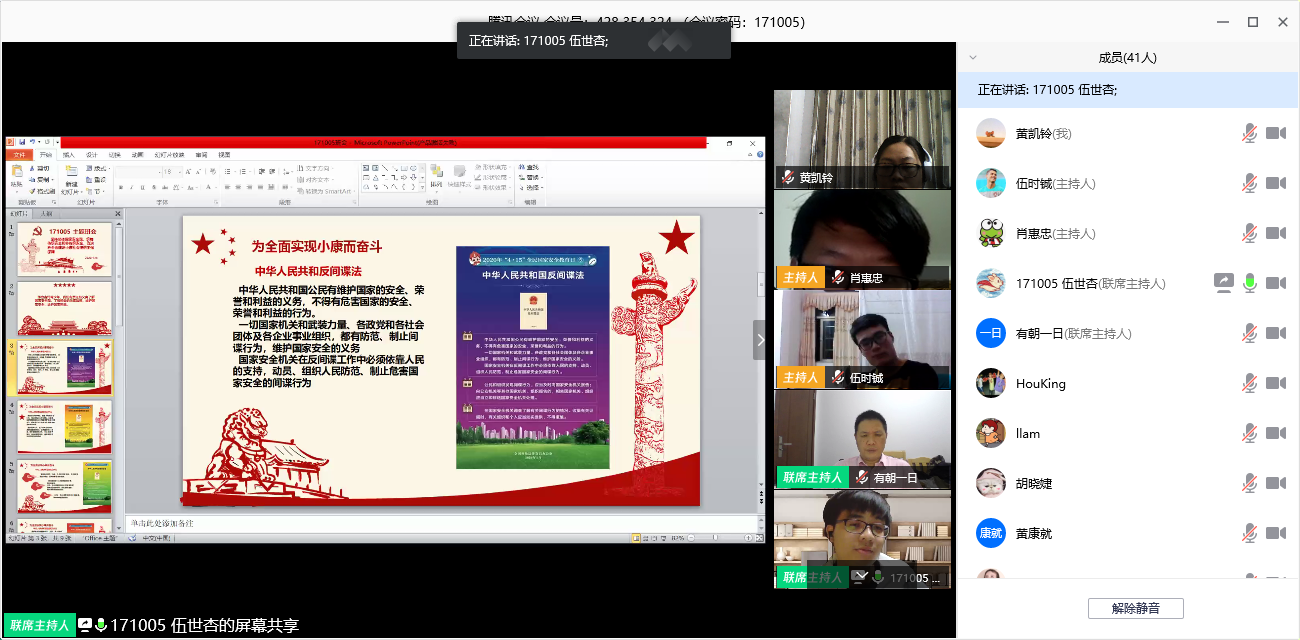Select 黄凯铃's video thumbnail

[x=862, y=138]
